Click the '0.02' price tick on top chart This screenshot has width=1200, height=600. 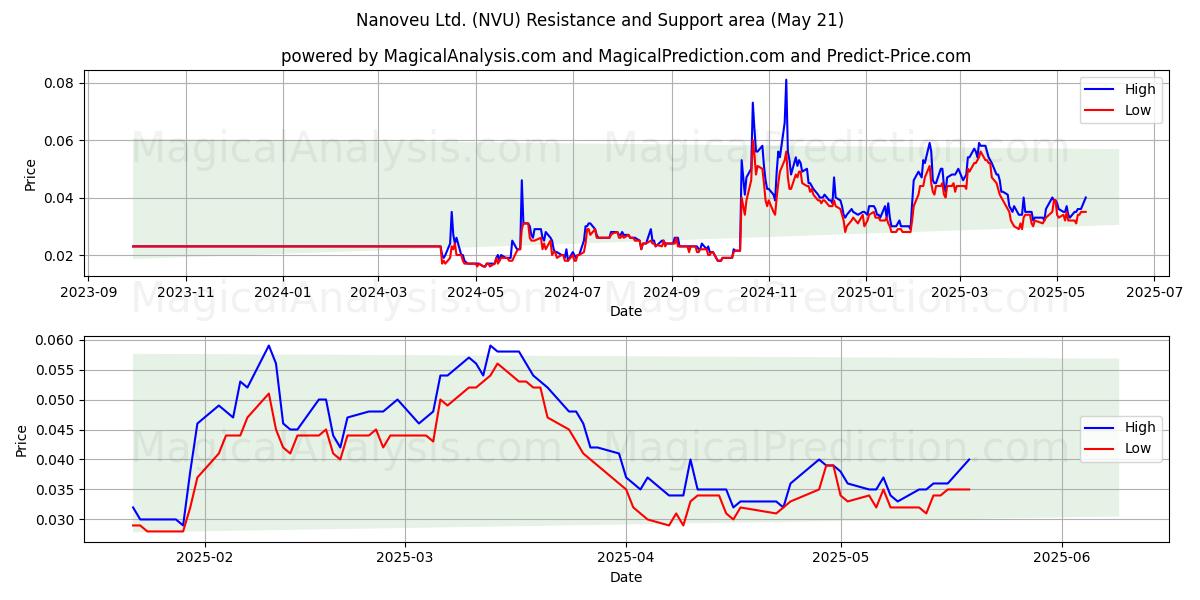[61, 256]
